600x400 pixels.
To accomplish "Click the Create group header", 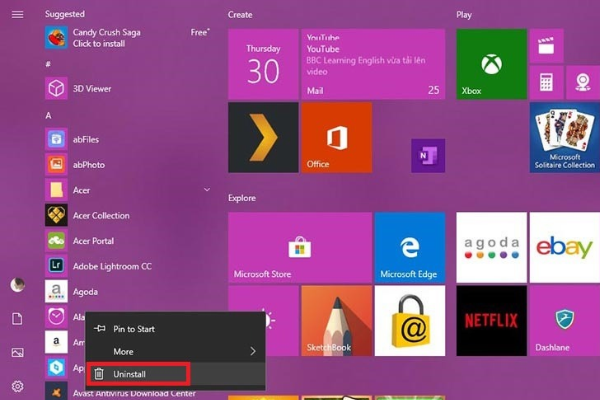I will (x=240, y=15).
